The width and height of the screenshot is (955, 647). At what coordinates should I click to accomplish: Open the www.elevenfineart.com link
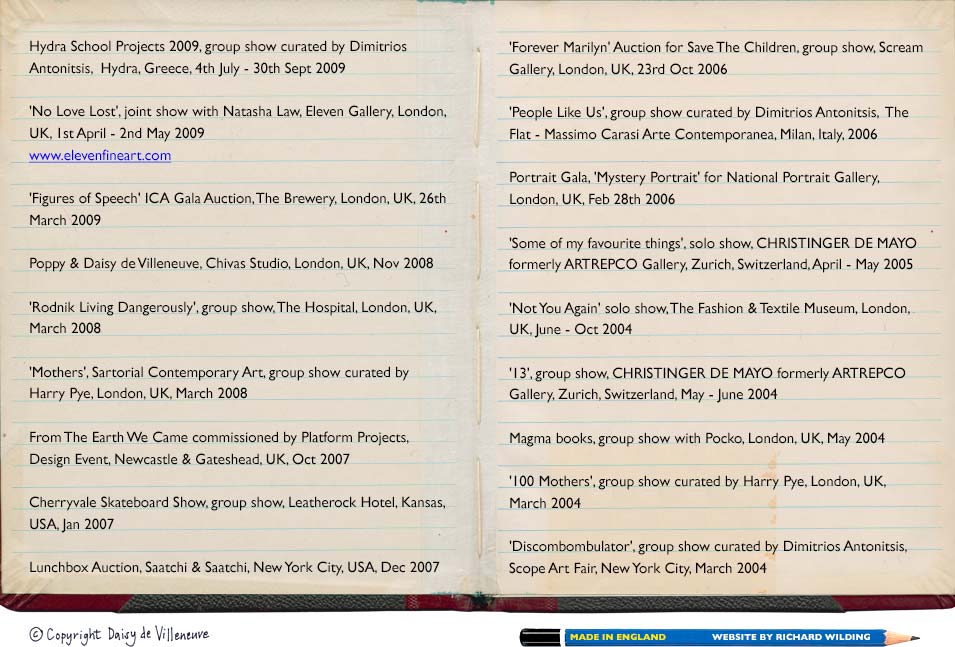[x=100, y=156]
